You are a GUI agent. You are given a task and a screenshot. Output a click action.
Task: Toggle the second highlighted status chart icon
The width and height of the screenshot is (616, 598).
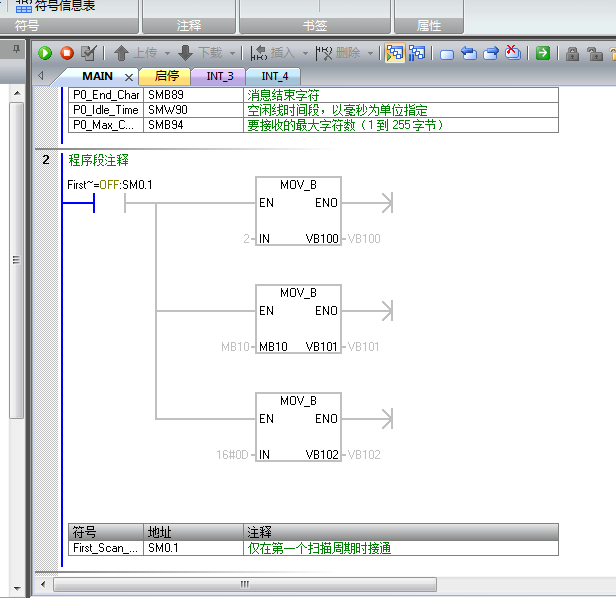click(416, 53)
